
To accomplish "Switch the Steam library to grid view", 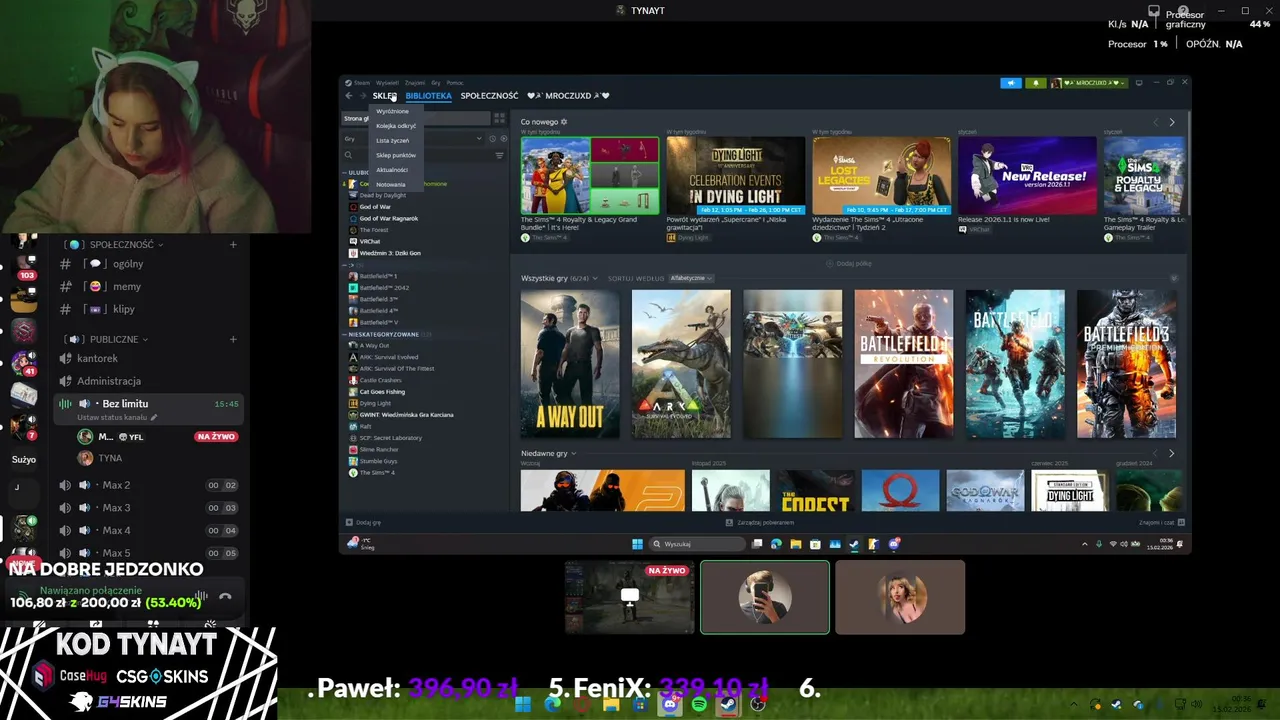I will point(499,118).
